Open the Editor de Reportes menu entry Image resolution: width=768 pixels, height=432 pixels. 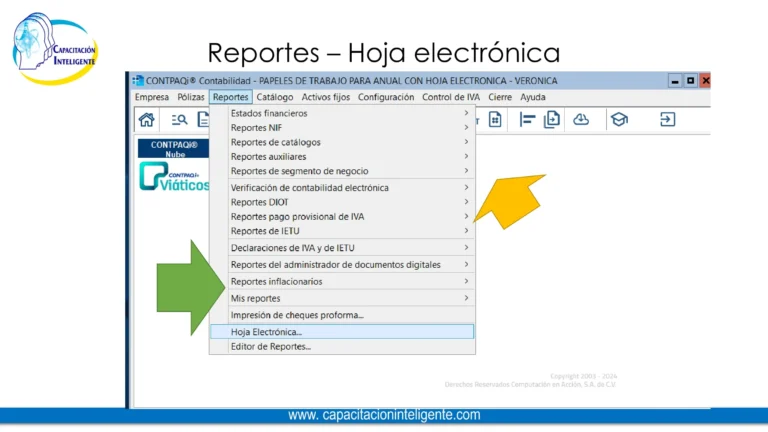pos(340,347)
